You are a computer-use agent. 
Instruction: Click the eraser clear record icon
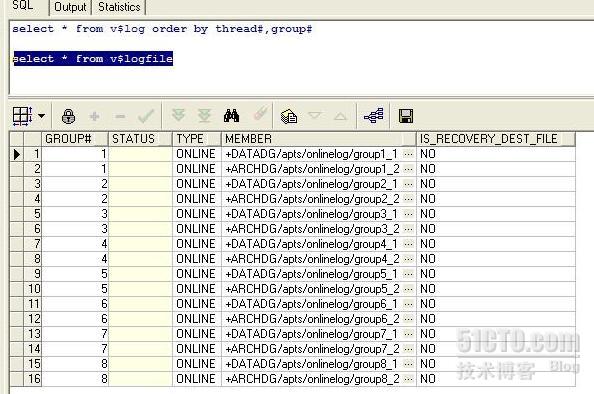tap(260, 114)
